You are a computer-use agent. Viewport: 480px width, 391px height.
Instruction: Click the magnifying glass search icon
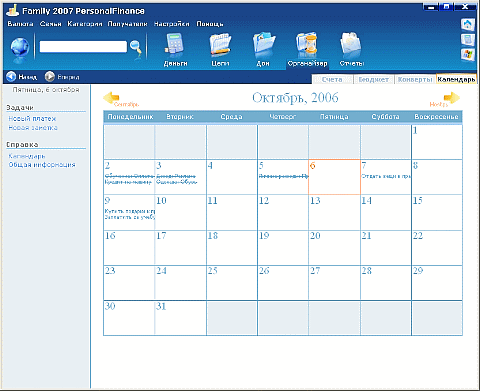(x=136, y=47)
